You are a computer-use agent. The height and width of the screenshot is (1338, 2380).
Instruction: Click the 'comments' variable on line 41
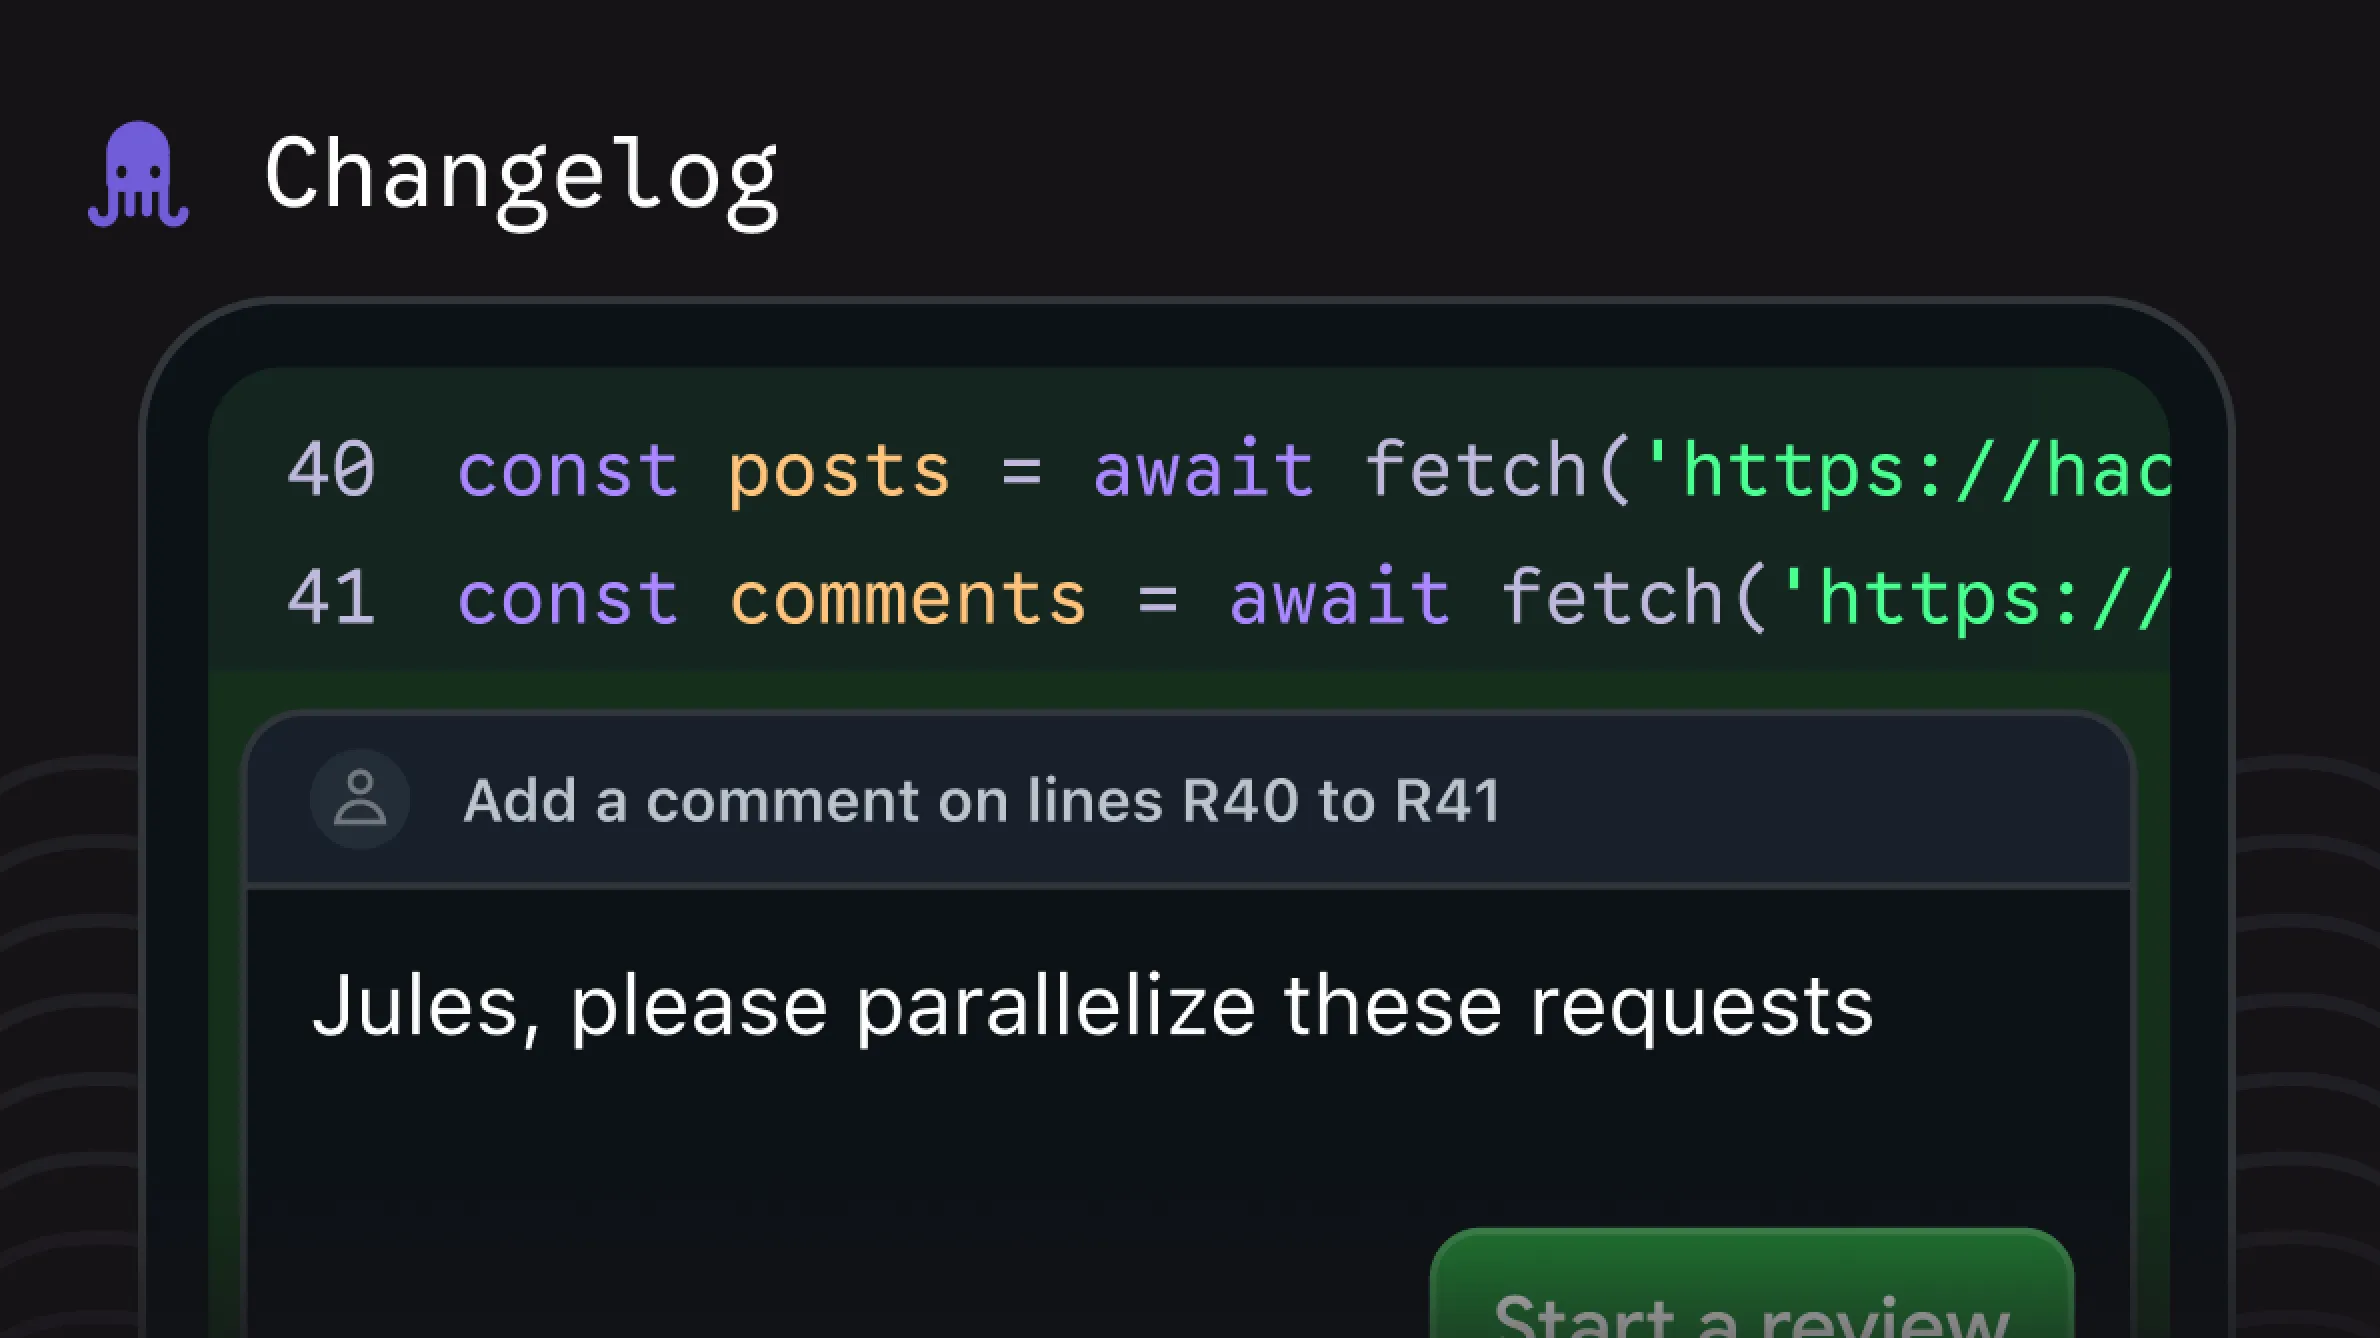pyautogui.click(x=907, y=598)
